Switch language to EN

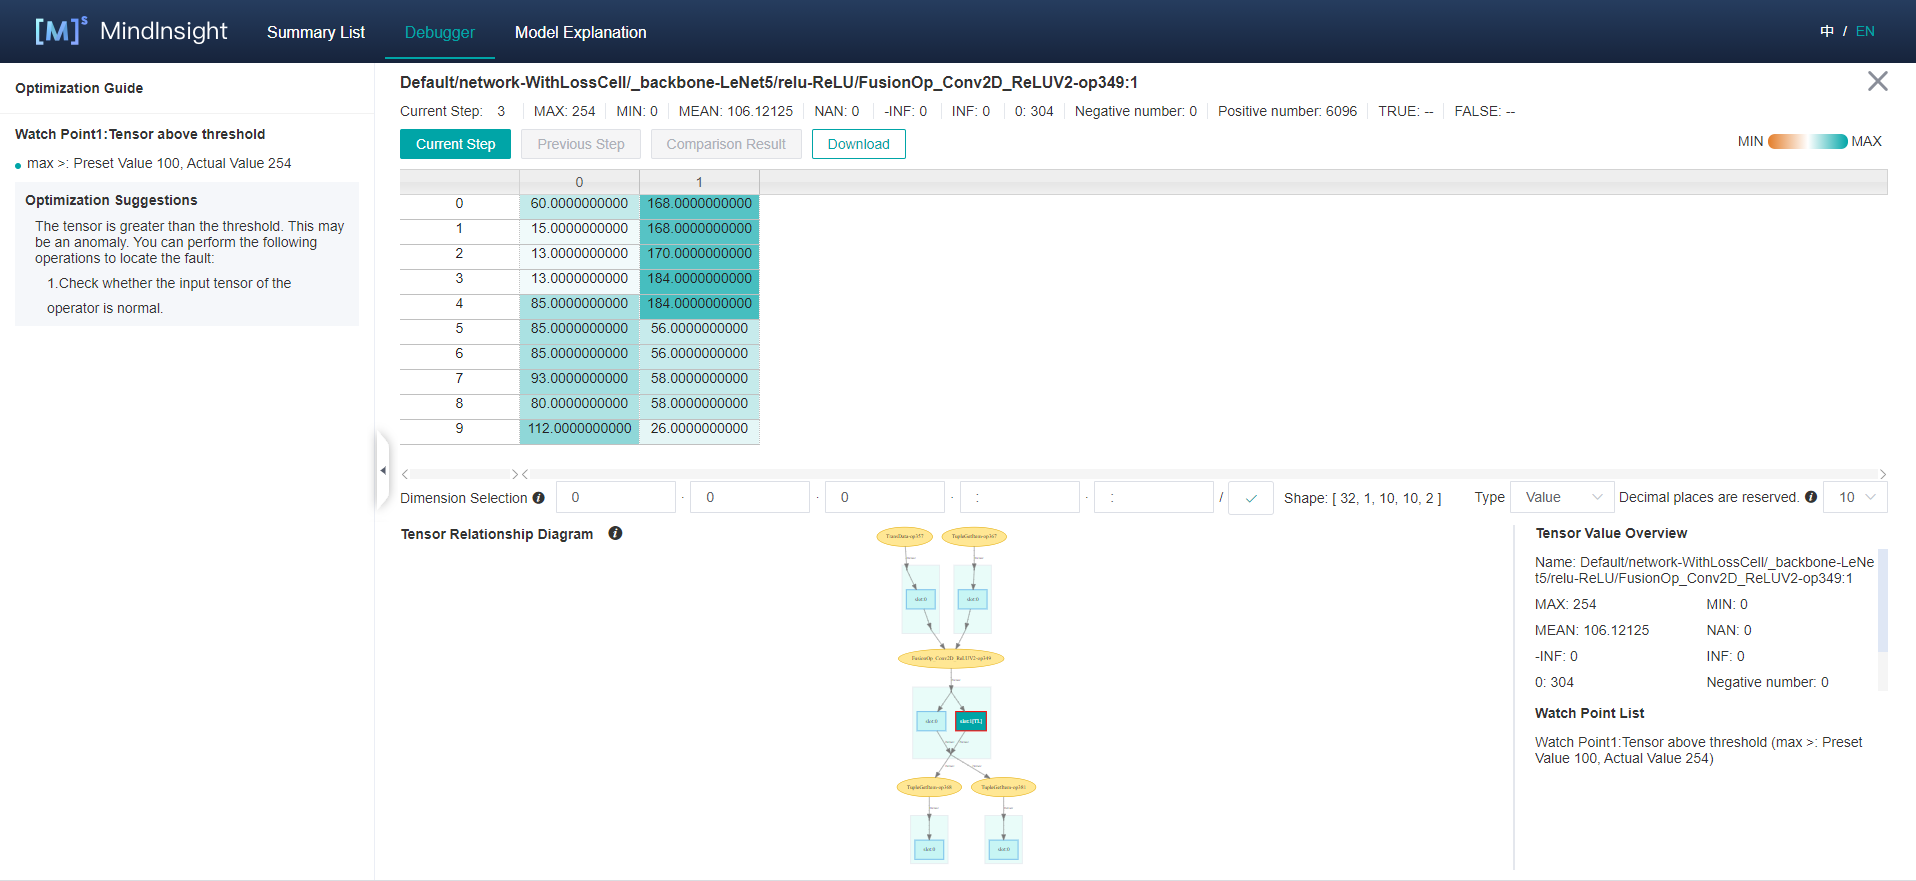point(1865,31)
